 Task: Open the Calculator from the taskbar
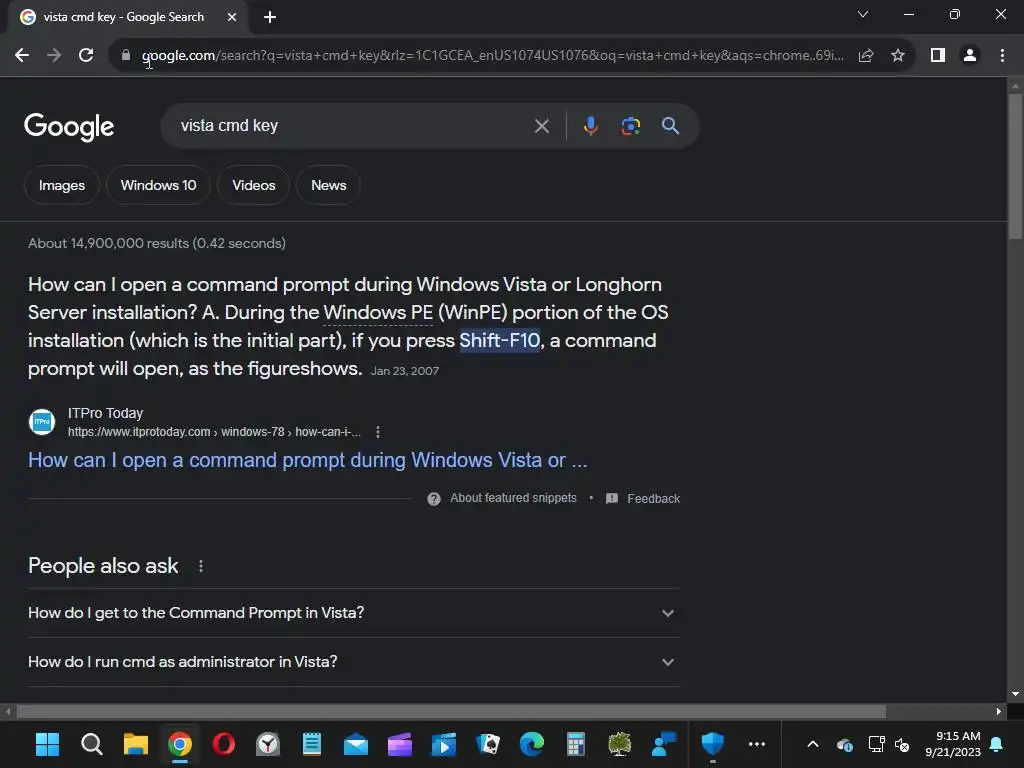click(575, 744)
